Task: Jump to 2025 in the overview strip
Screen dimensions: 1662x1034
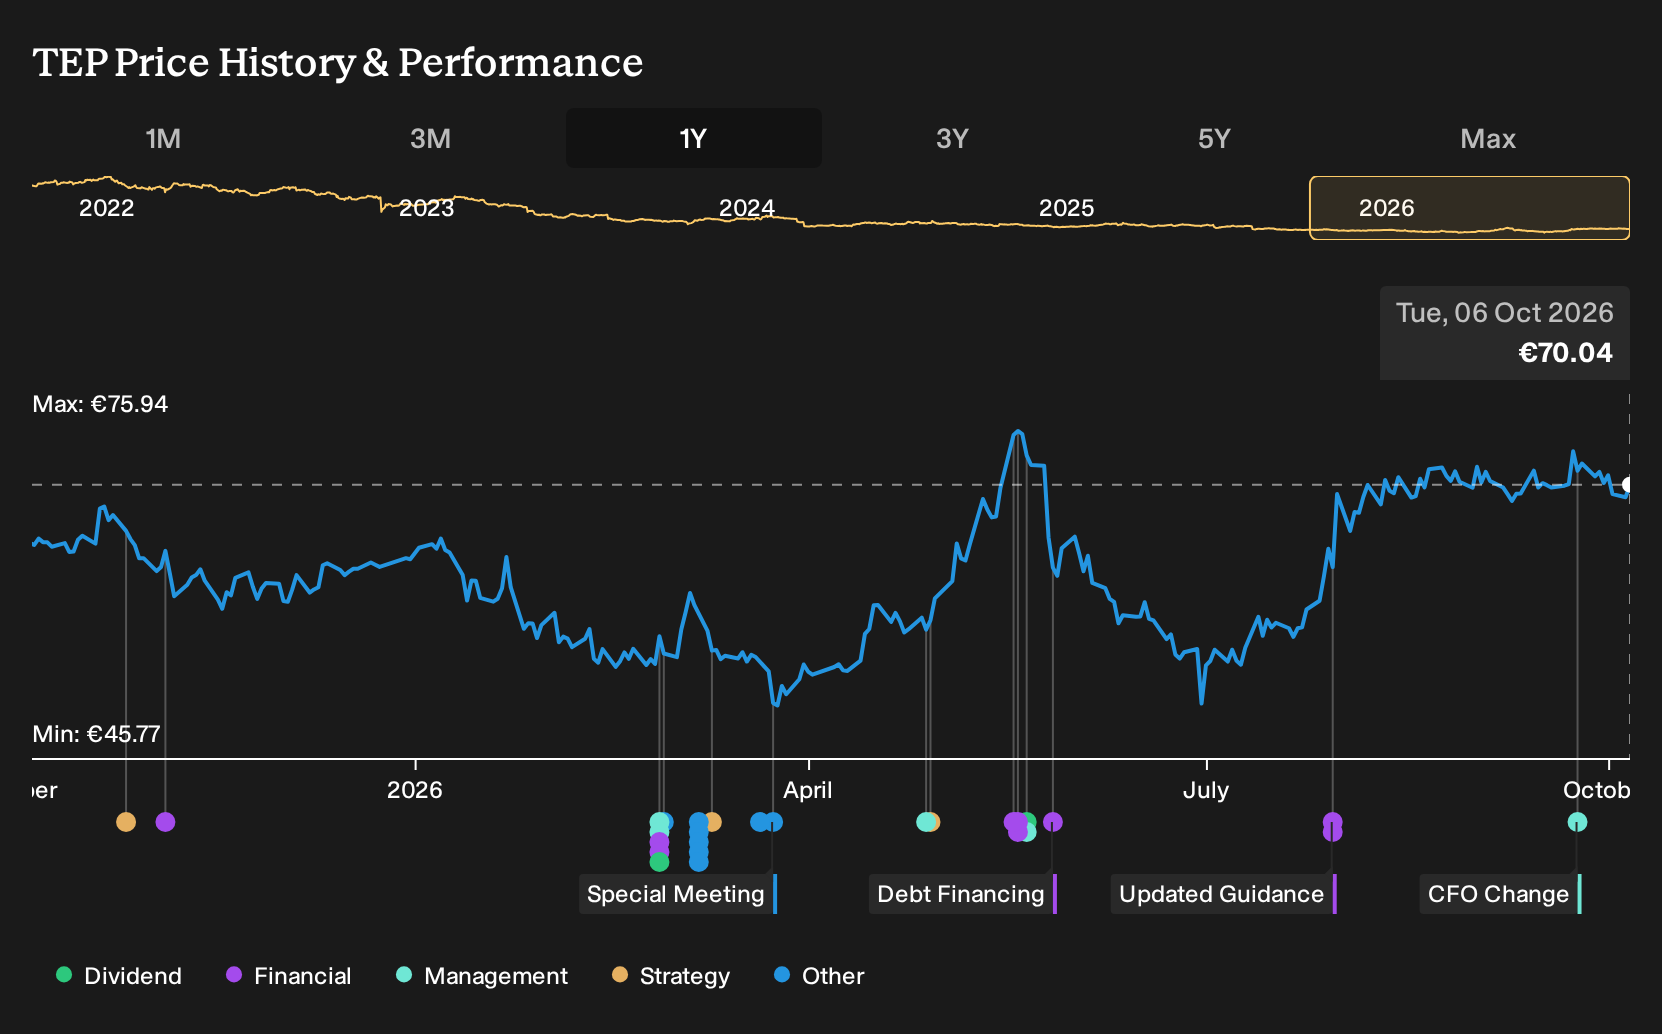Action: pos(1067,208)
